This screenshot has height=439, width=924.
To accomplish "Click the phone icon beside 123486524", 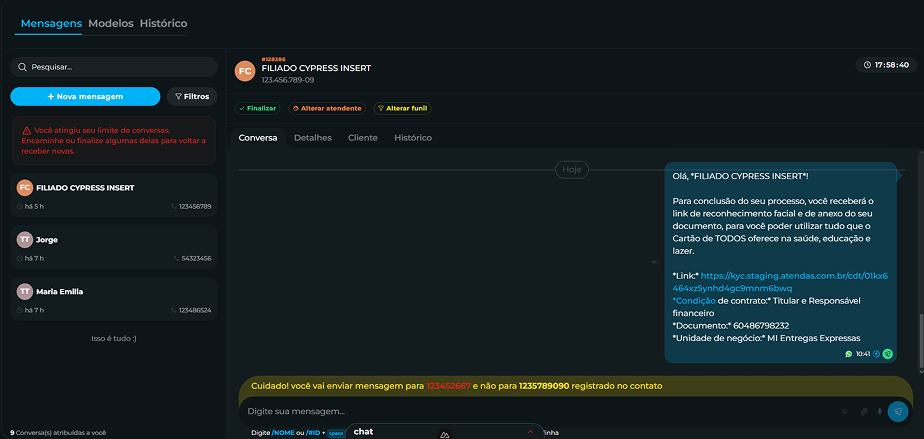I will 174,311.
